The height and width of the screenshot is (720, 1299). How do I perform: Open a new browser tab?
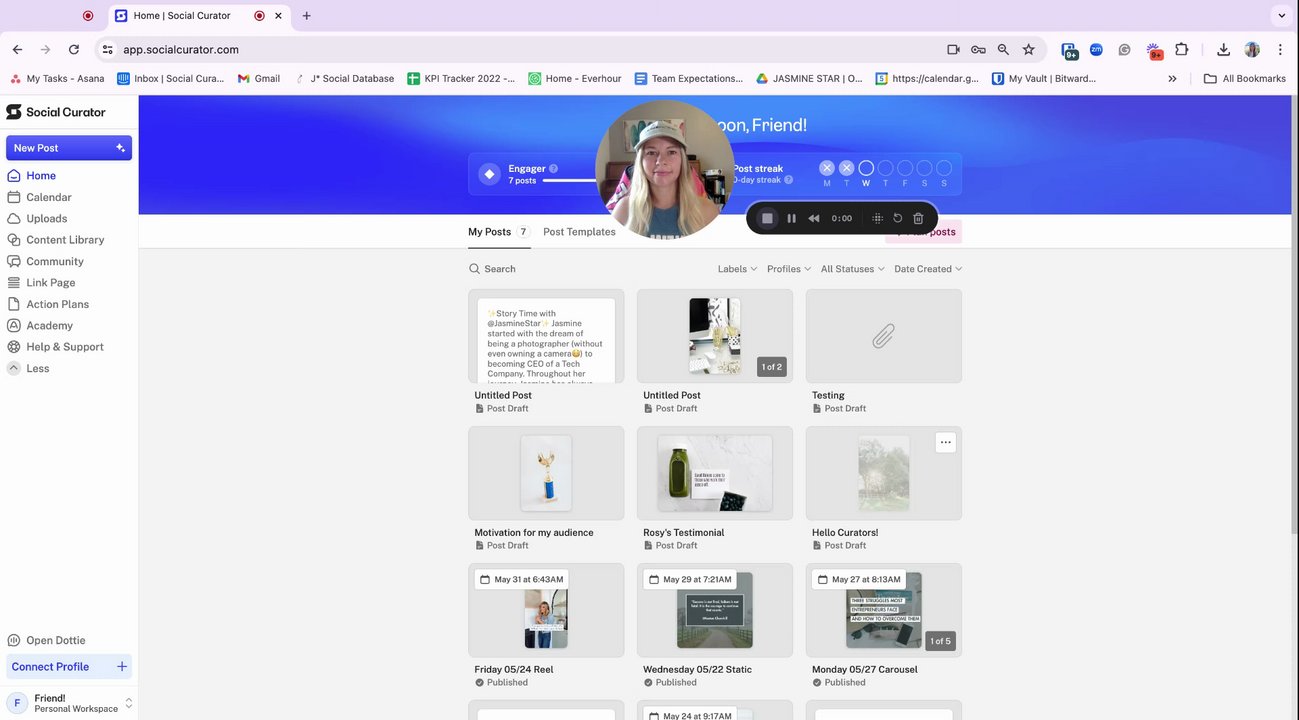tap(306, 16)
